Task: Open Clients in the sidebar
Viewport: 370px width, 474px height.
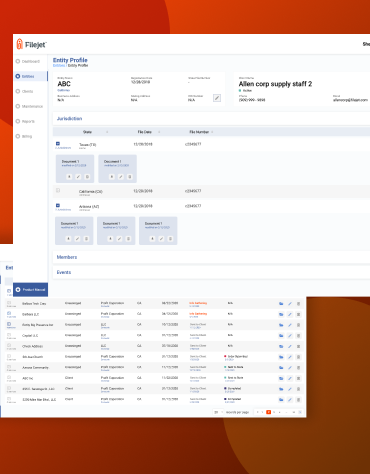Action: 25,91
